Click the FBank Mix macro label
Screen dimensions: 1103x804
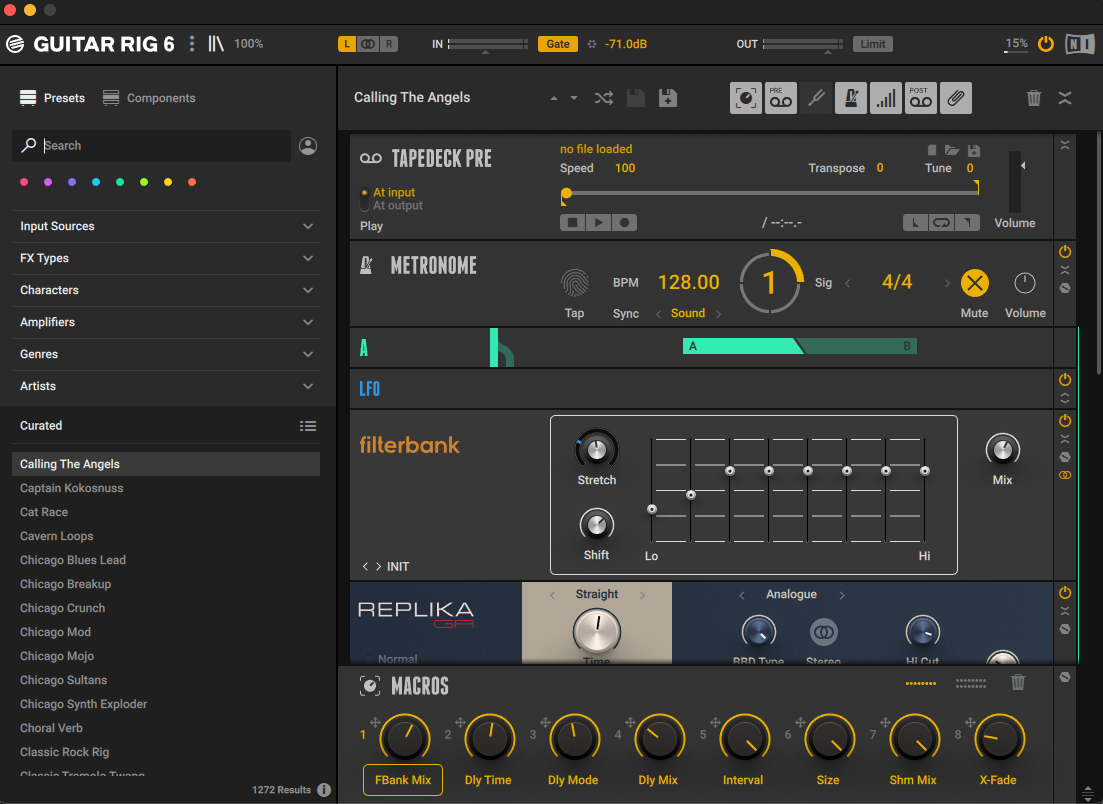point(402,780)
